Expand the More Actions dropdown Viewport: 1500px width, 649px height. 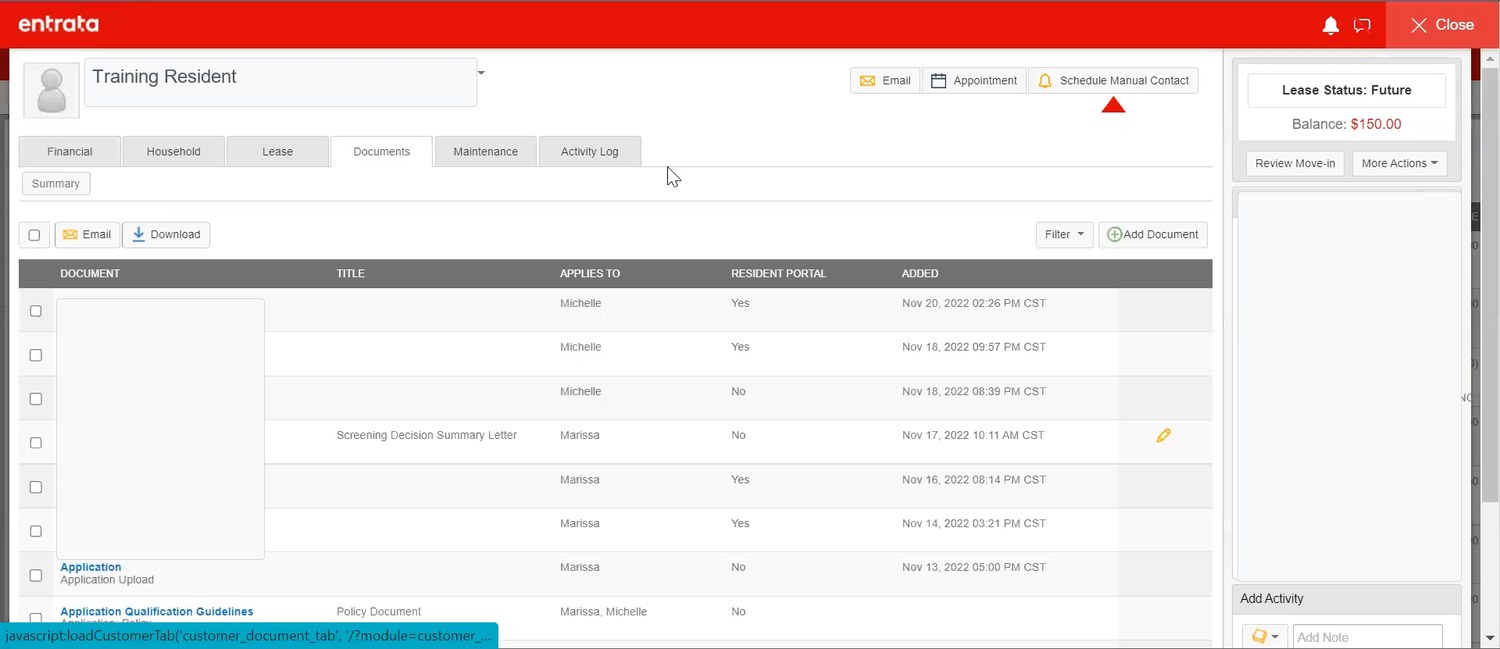(x=1399, y=163)
